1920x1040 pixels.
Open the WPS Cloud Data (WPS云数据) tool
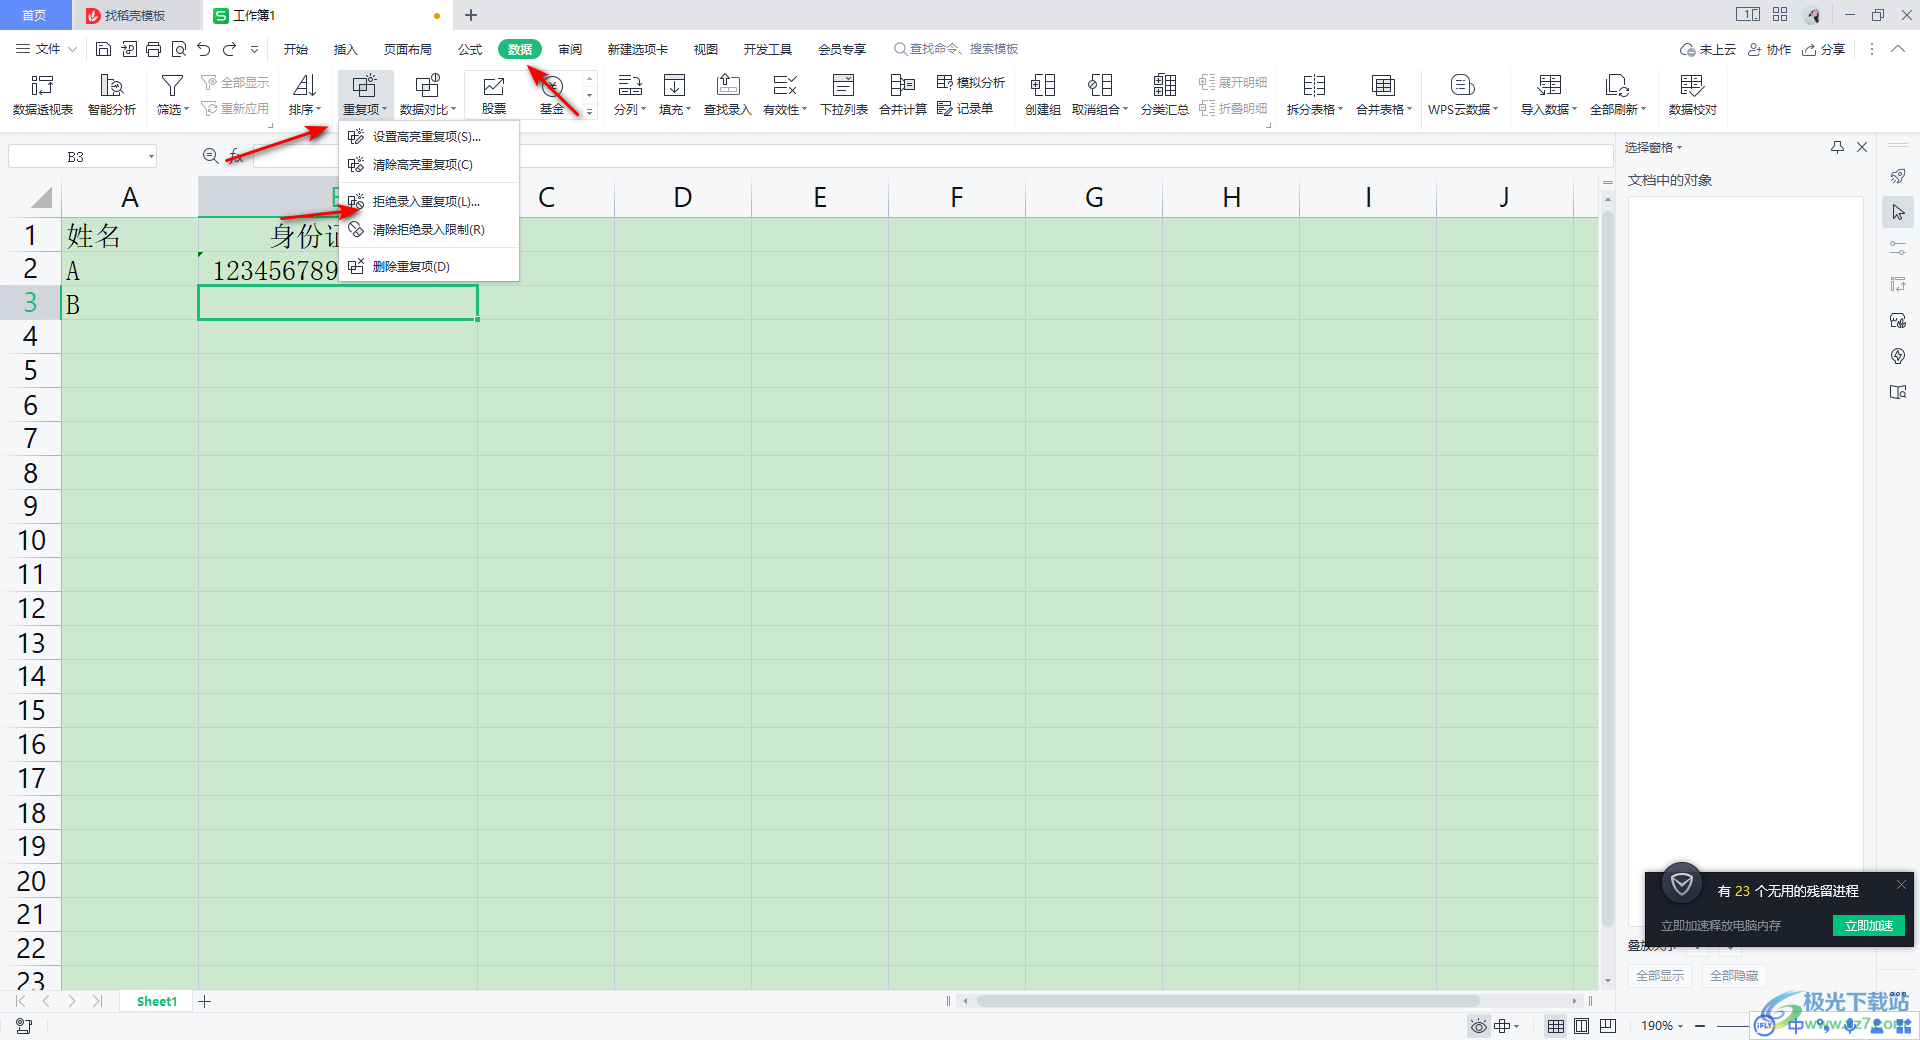pos(1463,95)
